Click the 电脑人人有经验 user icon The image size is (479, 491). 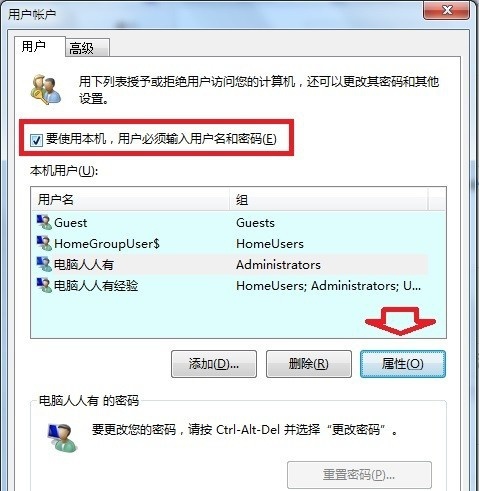[44, 285]
